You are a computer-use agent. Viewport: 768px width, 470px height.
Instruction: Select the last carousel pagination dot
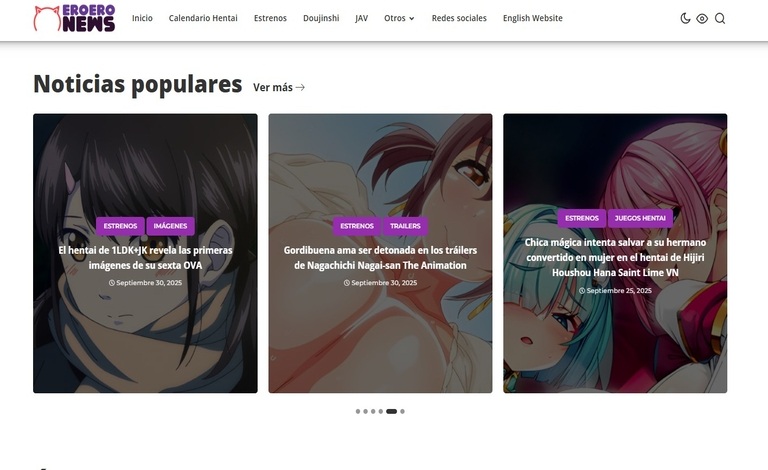402,411
